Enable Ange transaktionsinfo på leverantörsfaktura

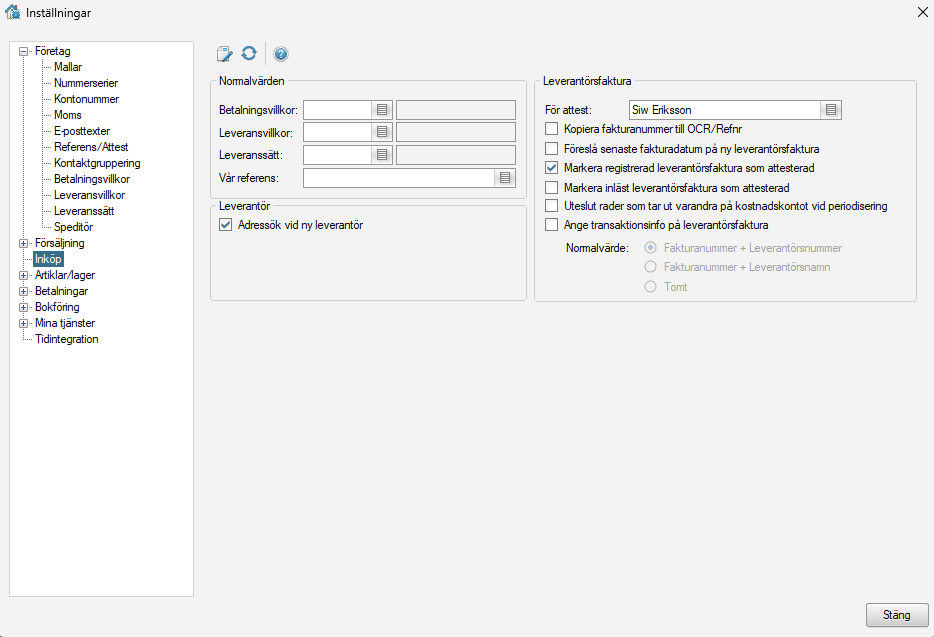pyautogui.click(x=551, y=225)
